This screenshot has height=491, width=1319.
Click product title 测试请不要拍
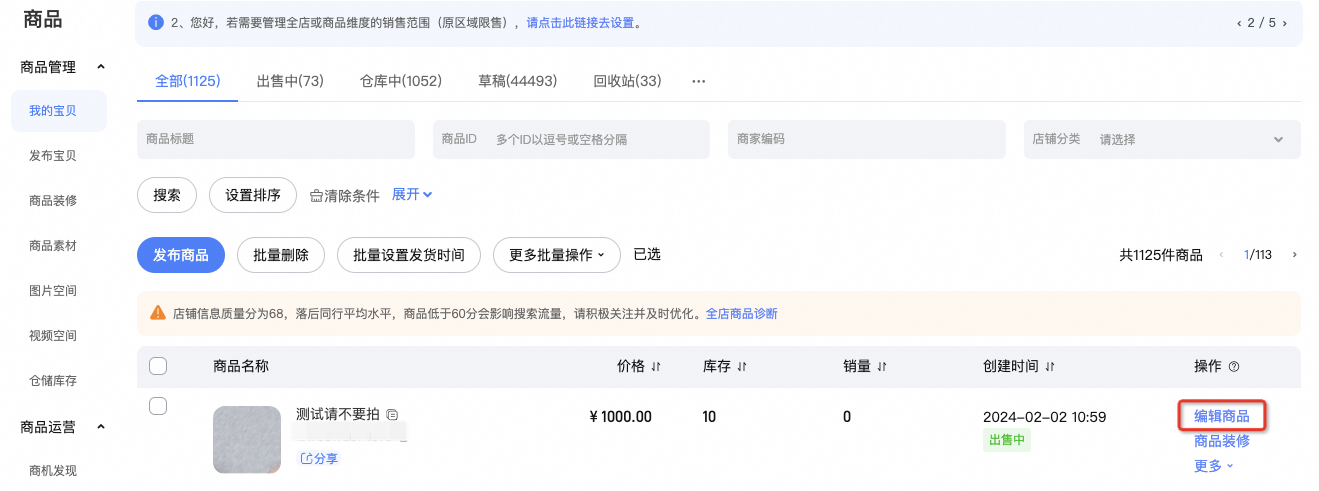point(338,414)
